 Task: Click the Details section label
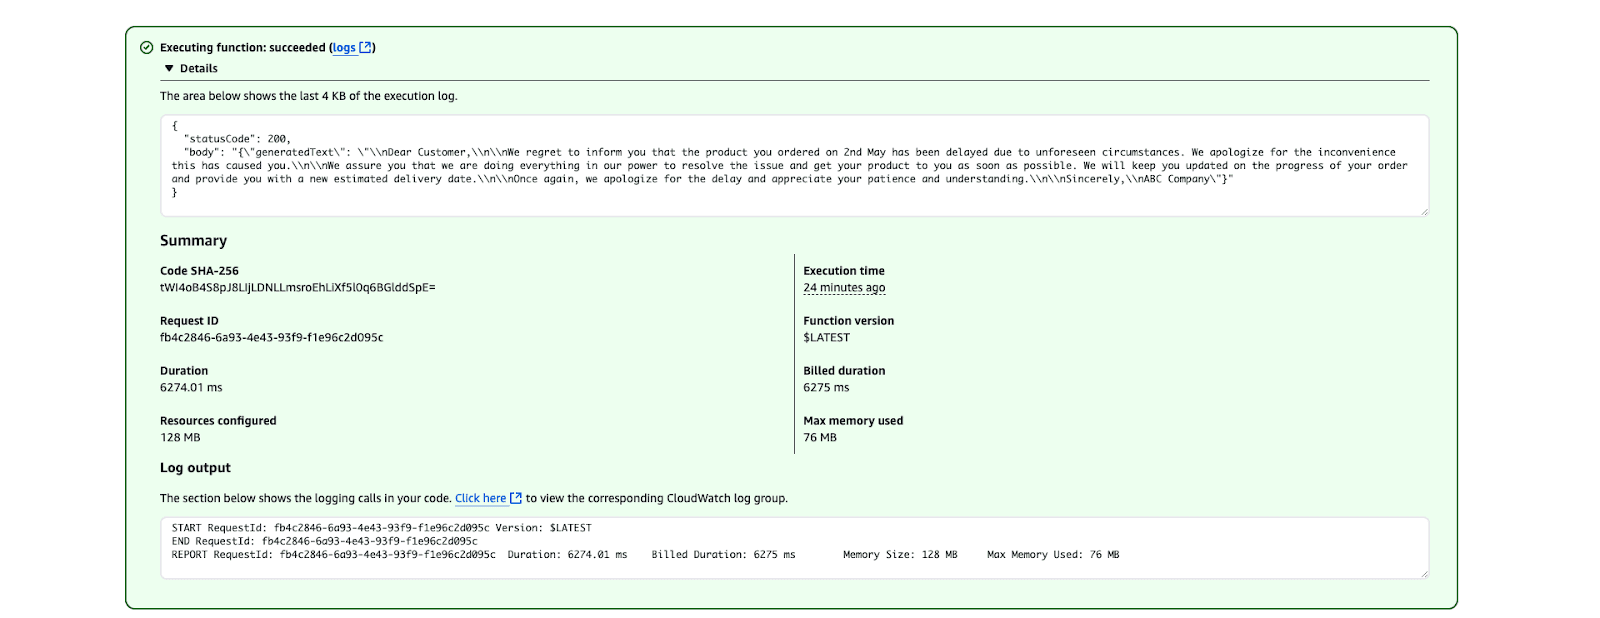(199, 69)
